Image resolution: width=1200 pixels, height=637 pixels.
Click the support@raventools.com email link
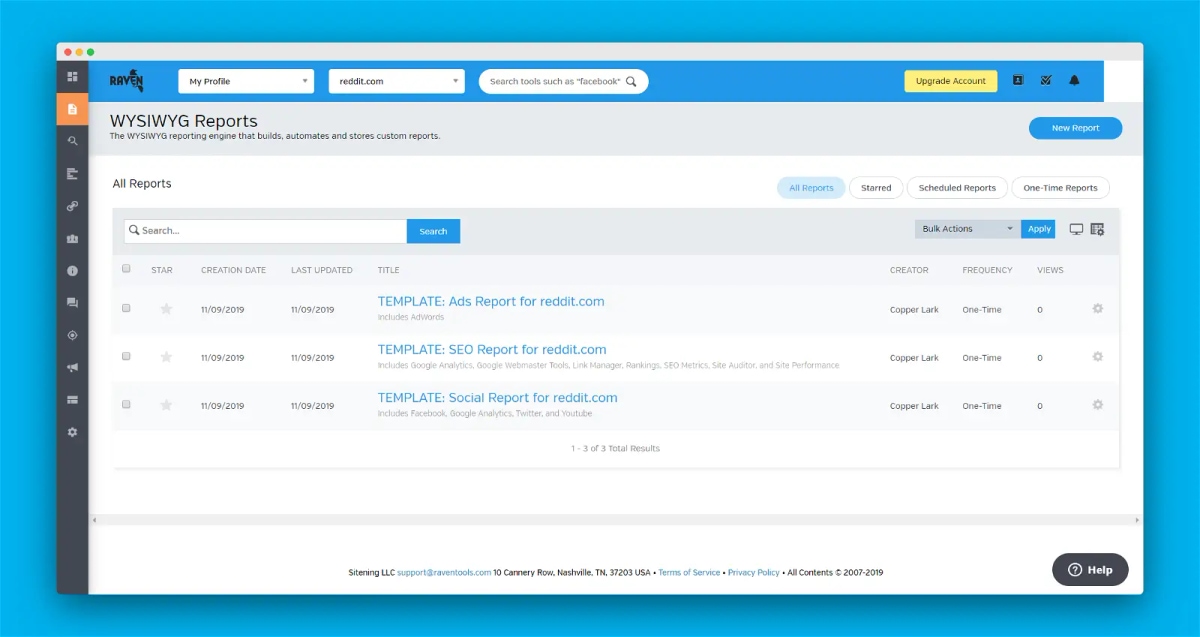click(444, 573)
